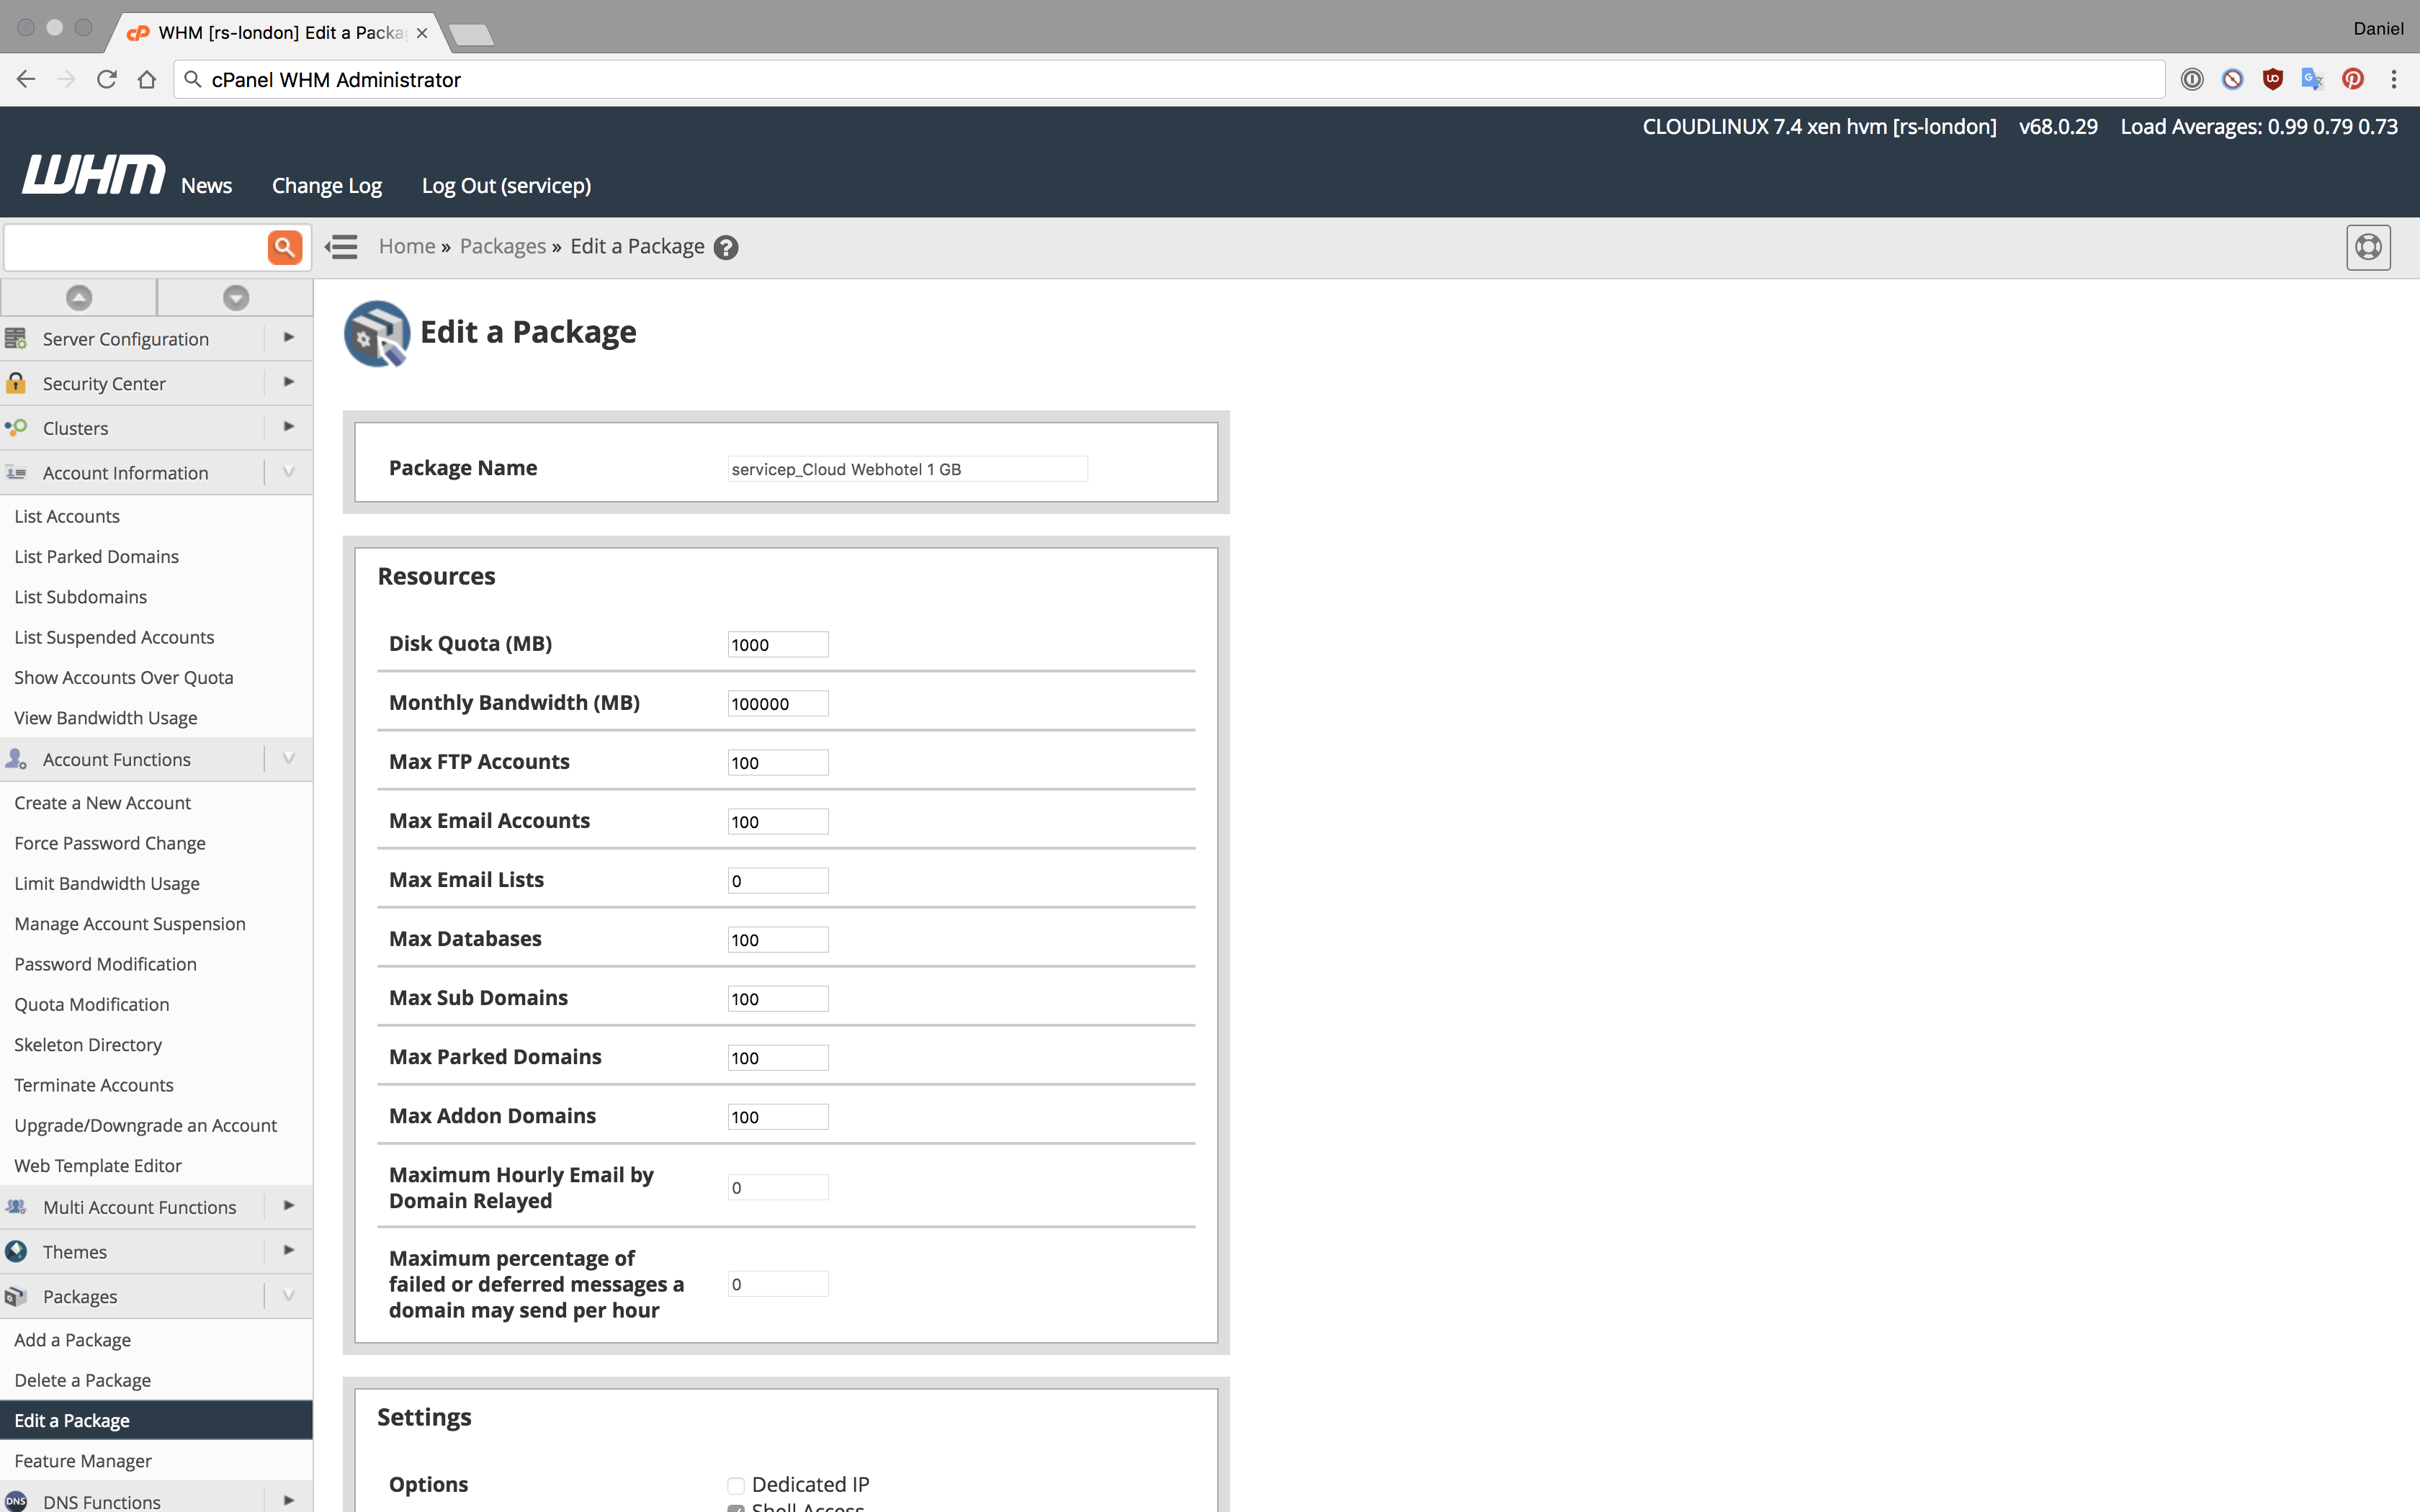The width and height of the screenshot is (2420, 1512).
Task: Click the Account Information icon
Action: [x=16, y=472]
